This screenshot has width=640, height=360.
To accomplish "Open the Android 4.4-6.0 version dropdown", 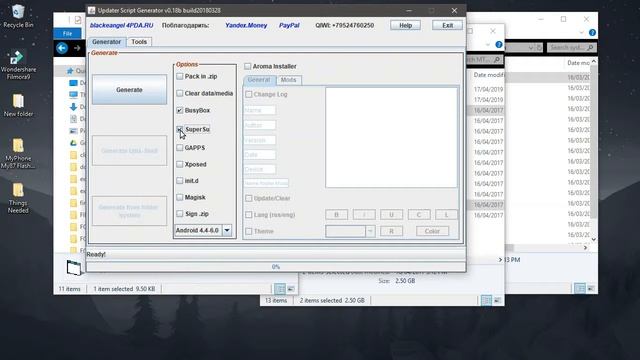I will tap(227, 230).
